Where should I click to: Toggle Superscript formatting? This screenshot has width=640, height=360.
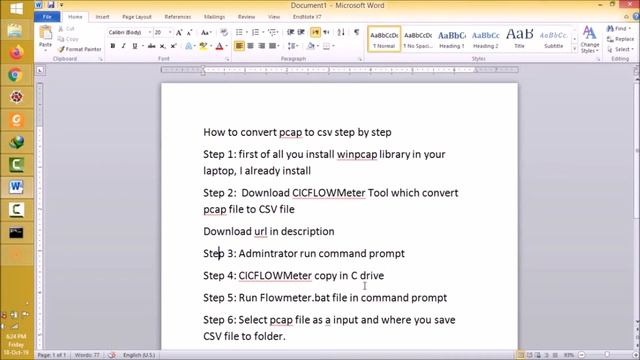(x=173, y=46)
